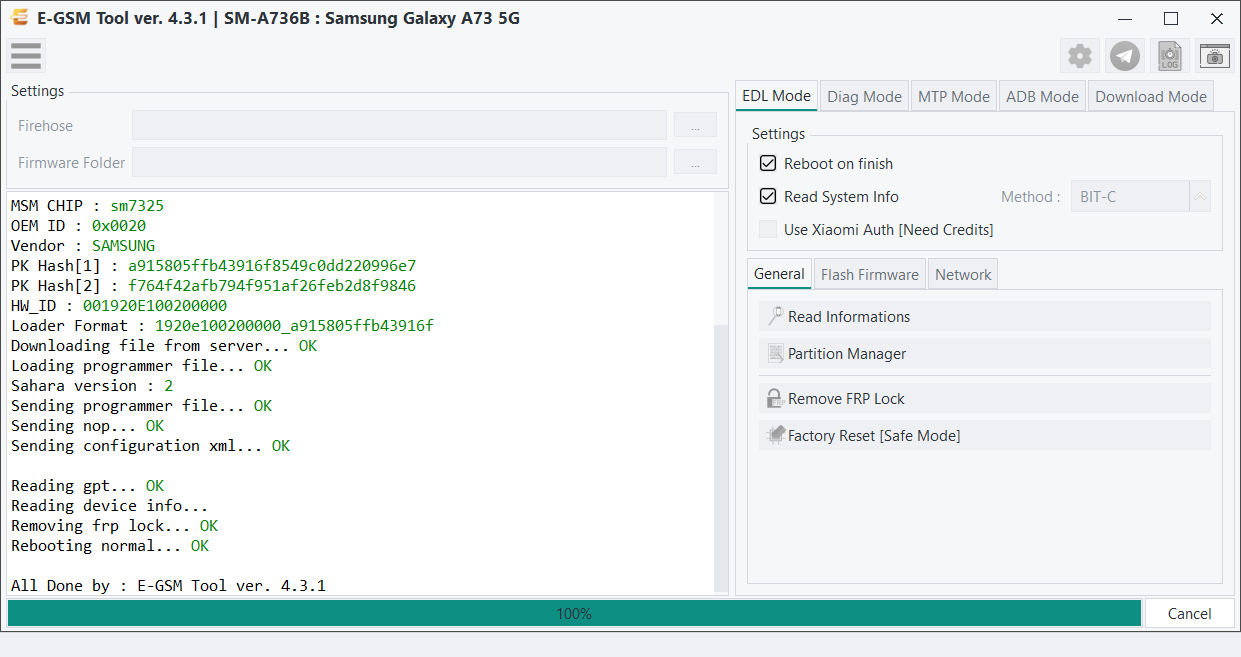The height and width of the screenshot is (657, 1241).
Task: Click the Factory Reset chip icon
Action: [775, 435]
